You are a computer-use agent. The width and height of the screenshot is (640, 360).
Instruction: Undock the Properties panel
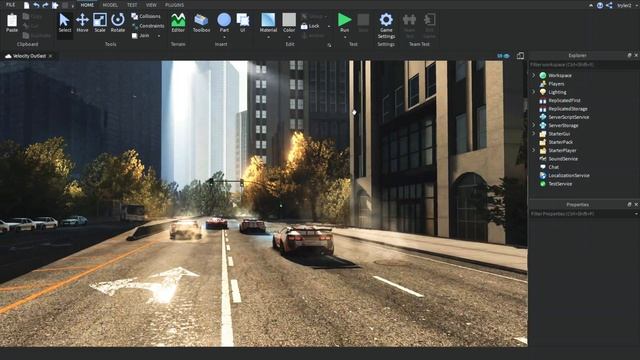(629, 204)
